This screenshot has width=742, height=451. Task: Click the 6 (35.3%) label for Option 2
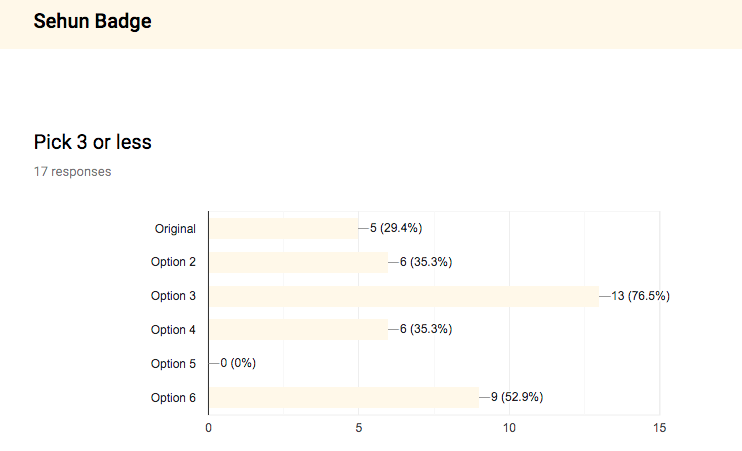tap(426, 262)
